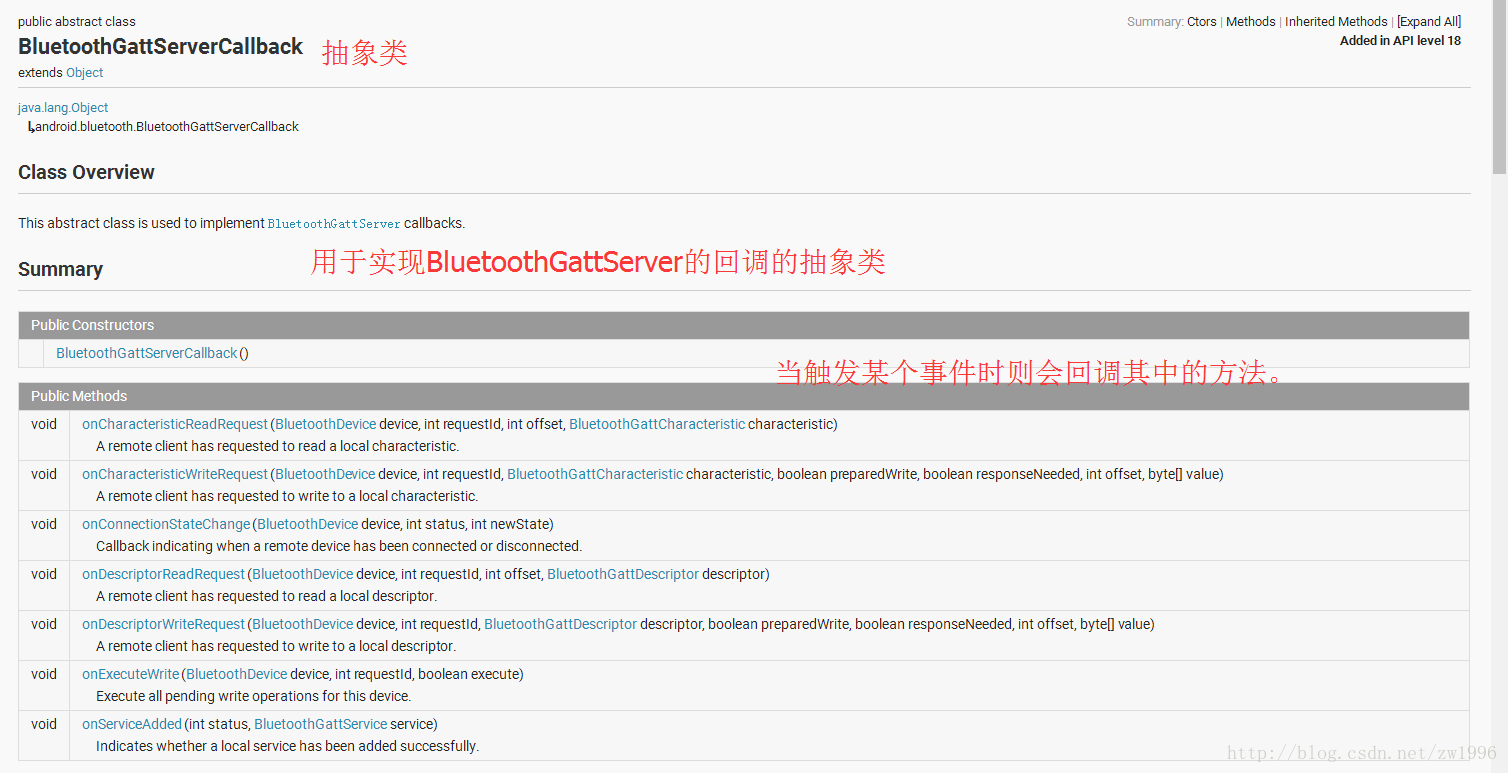Click 'Indicates whether a local service has been added successfully.'
The width and height of the screenshot is (1508, 773).
[288, 746]
